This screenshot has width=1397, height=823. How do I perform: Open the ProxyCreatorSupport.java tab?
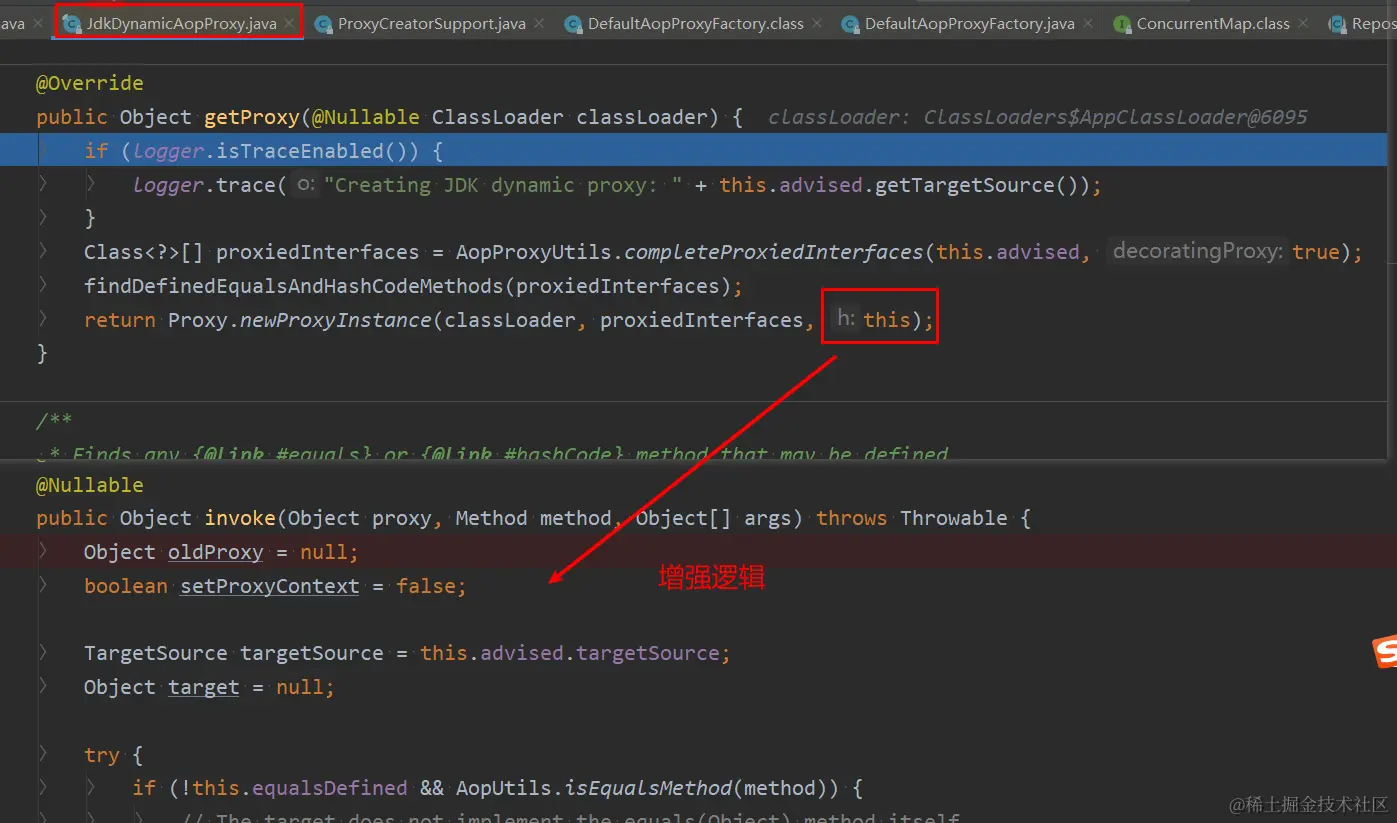(x=431, y=23)
